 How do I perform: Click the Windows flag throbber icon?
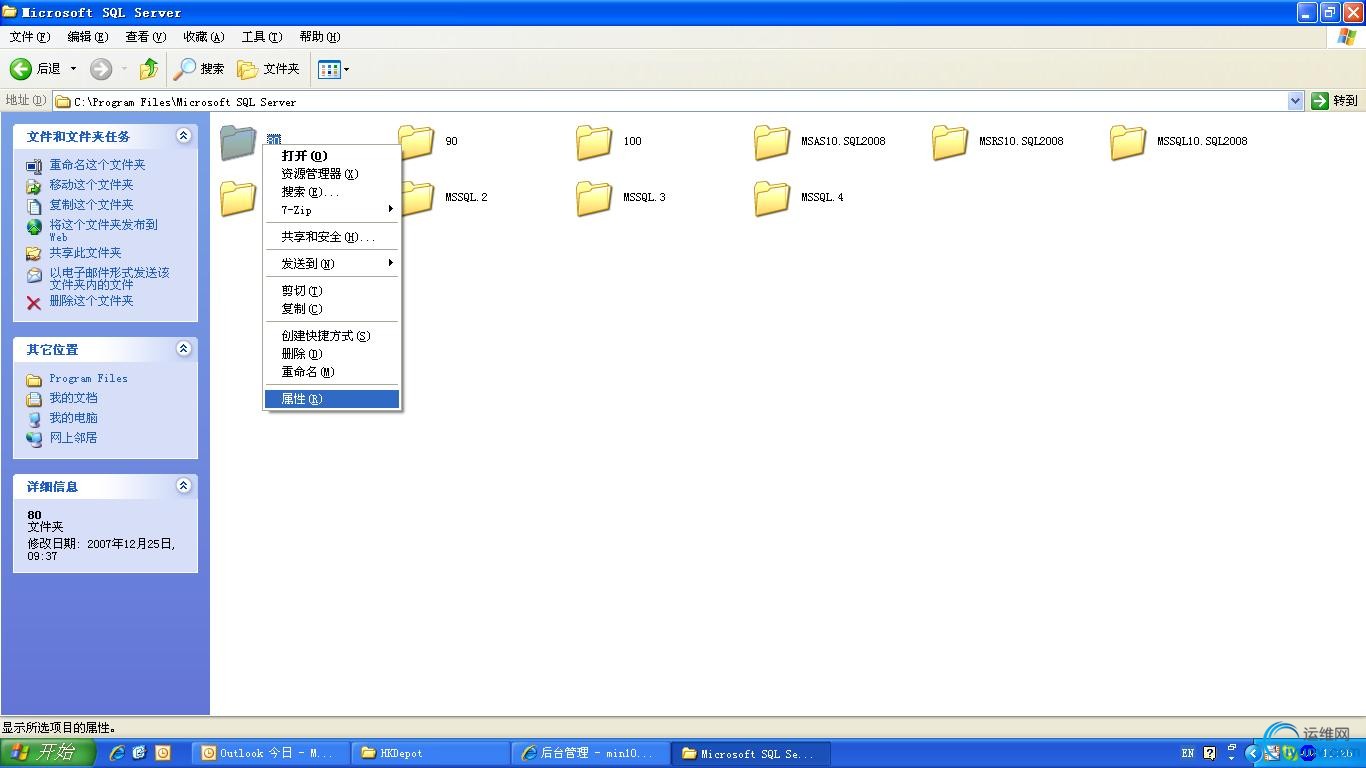point(1346,37)
